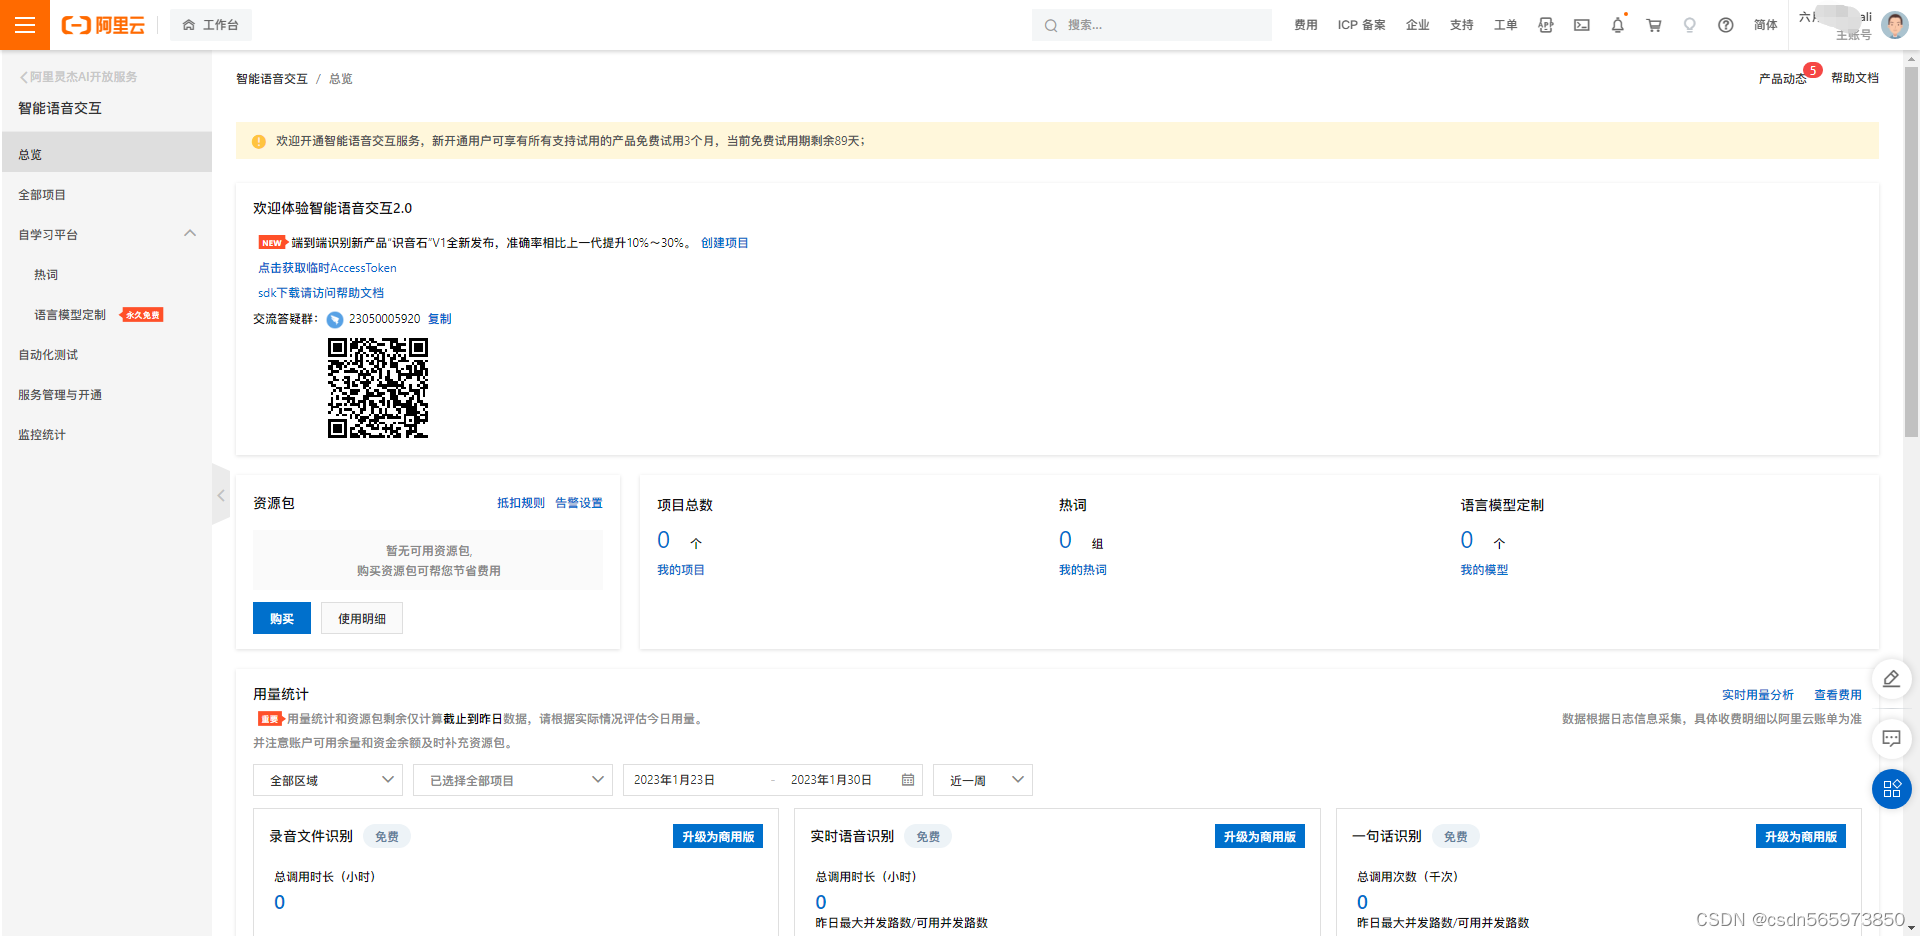Click the Alibaba Cloud logo
1920x936 pixels.
[x=103, y=25]
